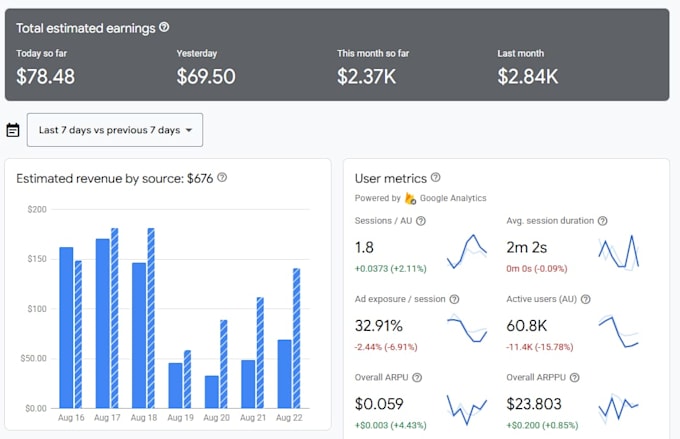The image size is (680, 439).
Task: Open help icon for Sessions / AU
Action: [x=421, y=221]
